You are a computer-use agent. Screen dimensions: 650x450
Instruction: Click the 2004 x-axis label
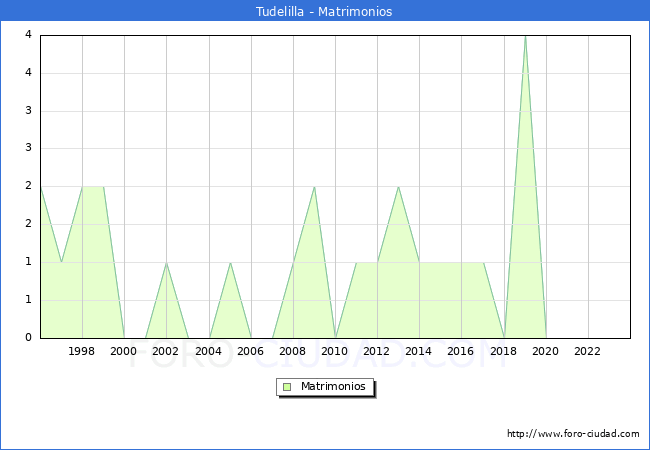pos(209,351)
